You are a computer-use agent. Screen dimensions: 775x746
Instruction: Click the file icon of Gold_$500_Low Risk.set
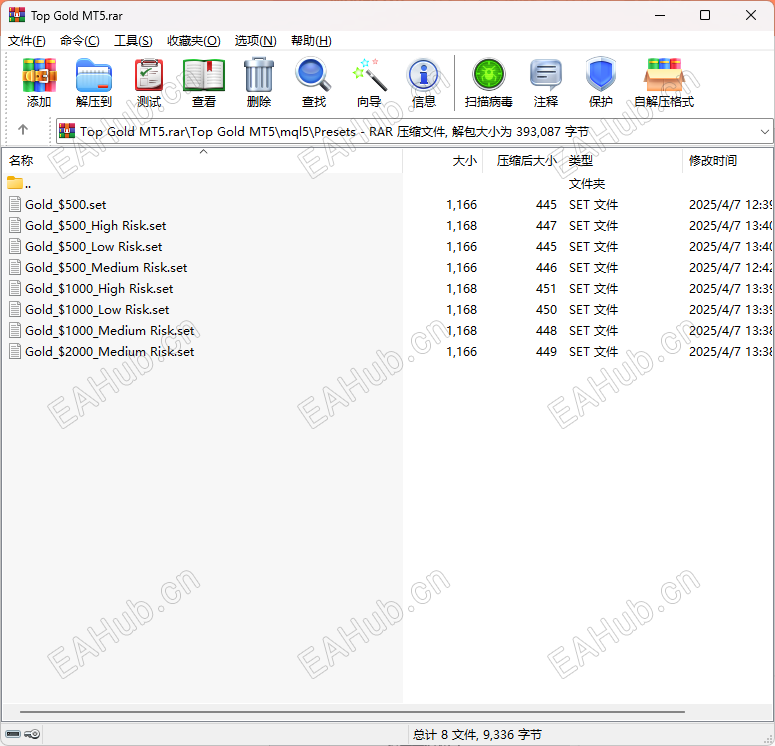15,246
